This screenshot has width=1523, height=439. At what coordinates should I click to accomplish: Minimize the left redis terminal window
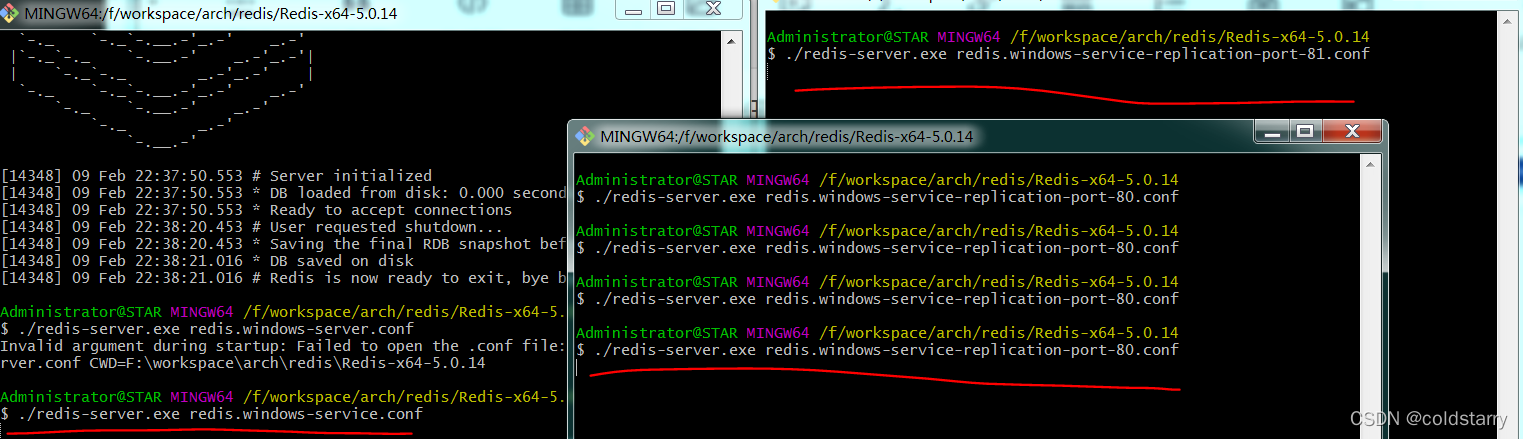(634, 9)
